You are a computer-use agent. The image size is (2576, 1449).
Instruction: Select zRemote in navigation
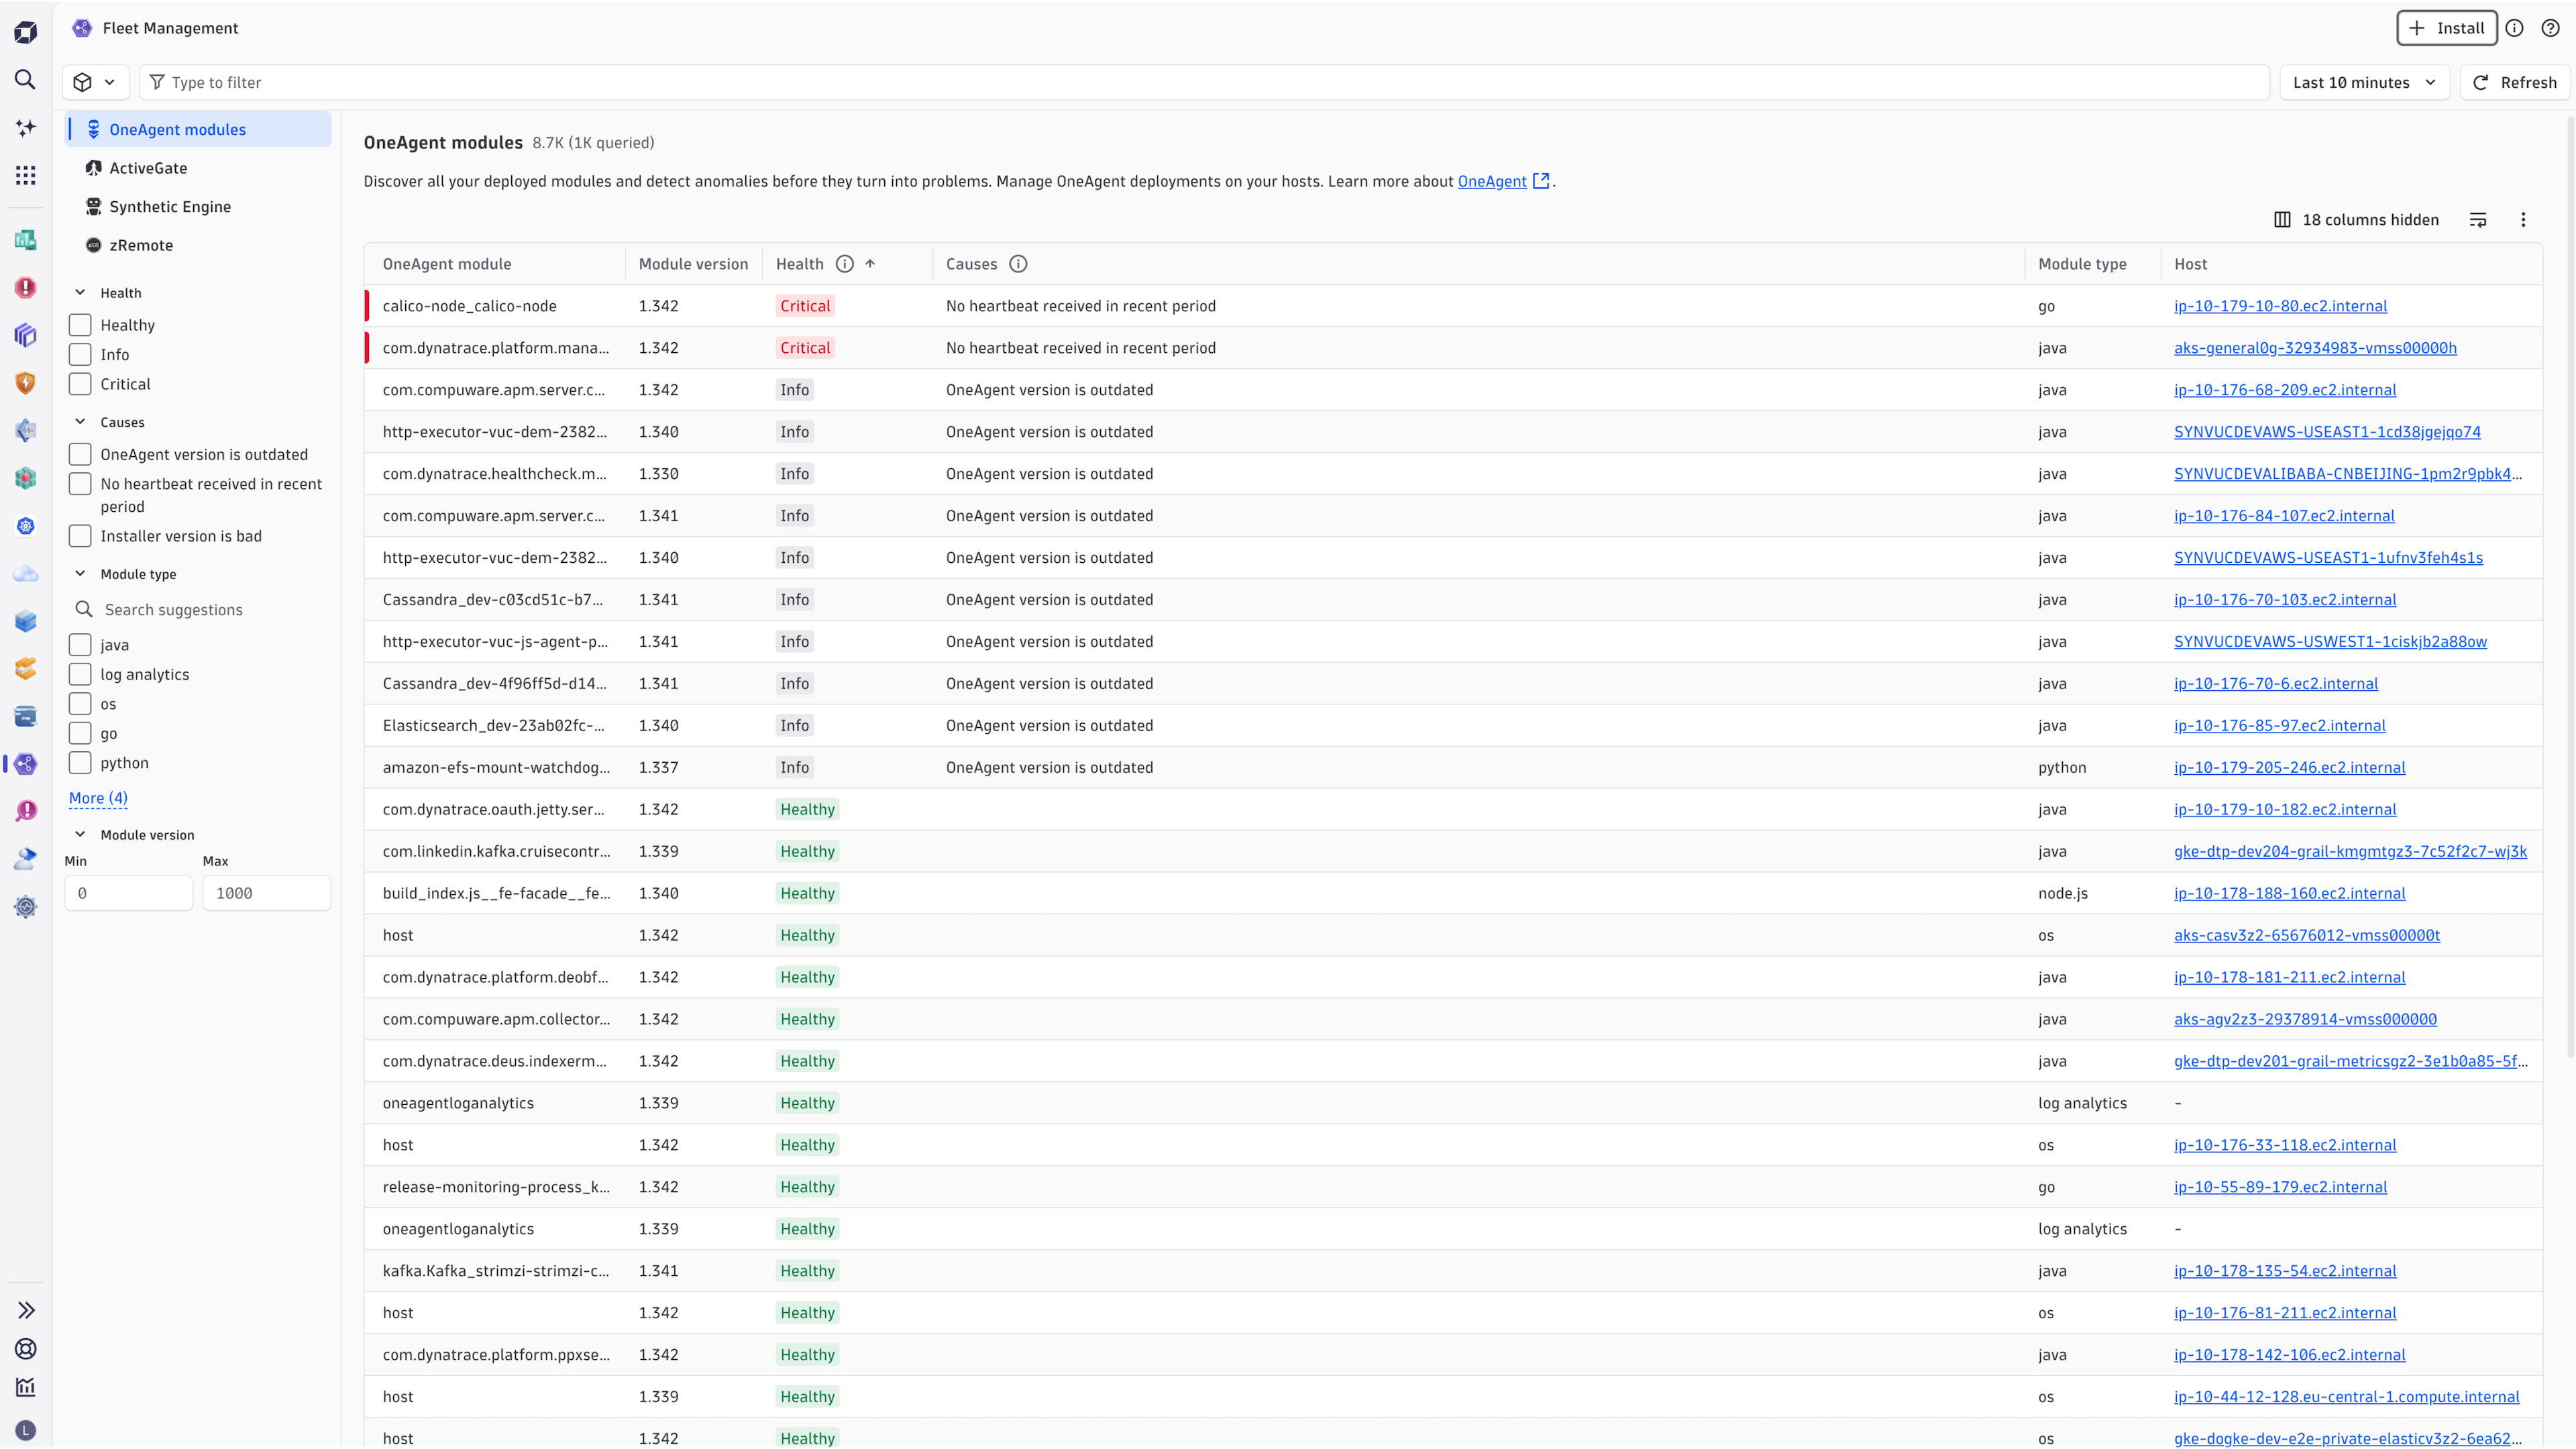[x=198, y=245]
